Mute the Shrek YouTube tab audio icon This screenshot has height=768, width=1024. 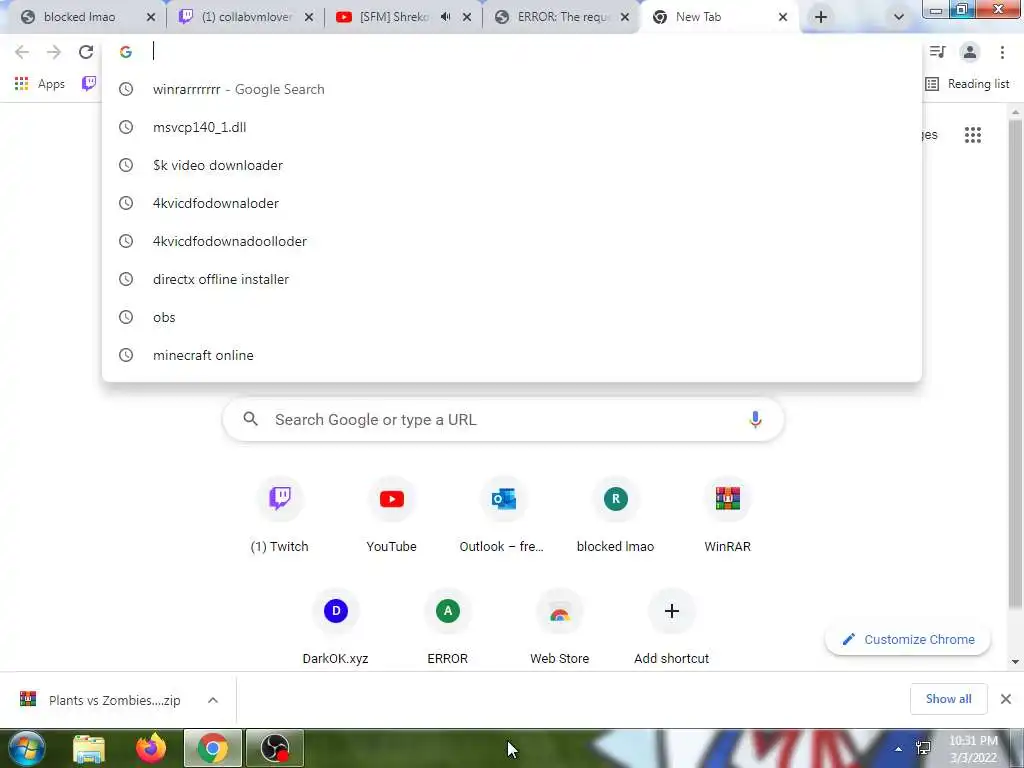coord(445,17)
